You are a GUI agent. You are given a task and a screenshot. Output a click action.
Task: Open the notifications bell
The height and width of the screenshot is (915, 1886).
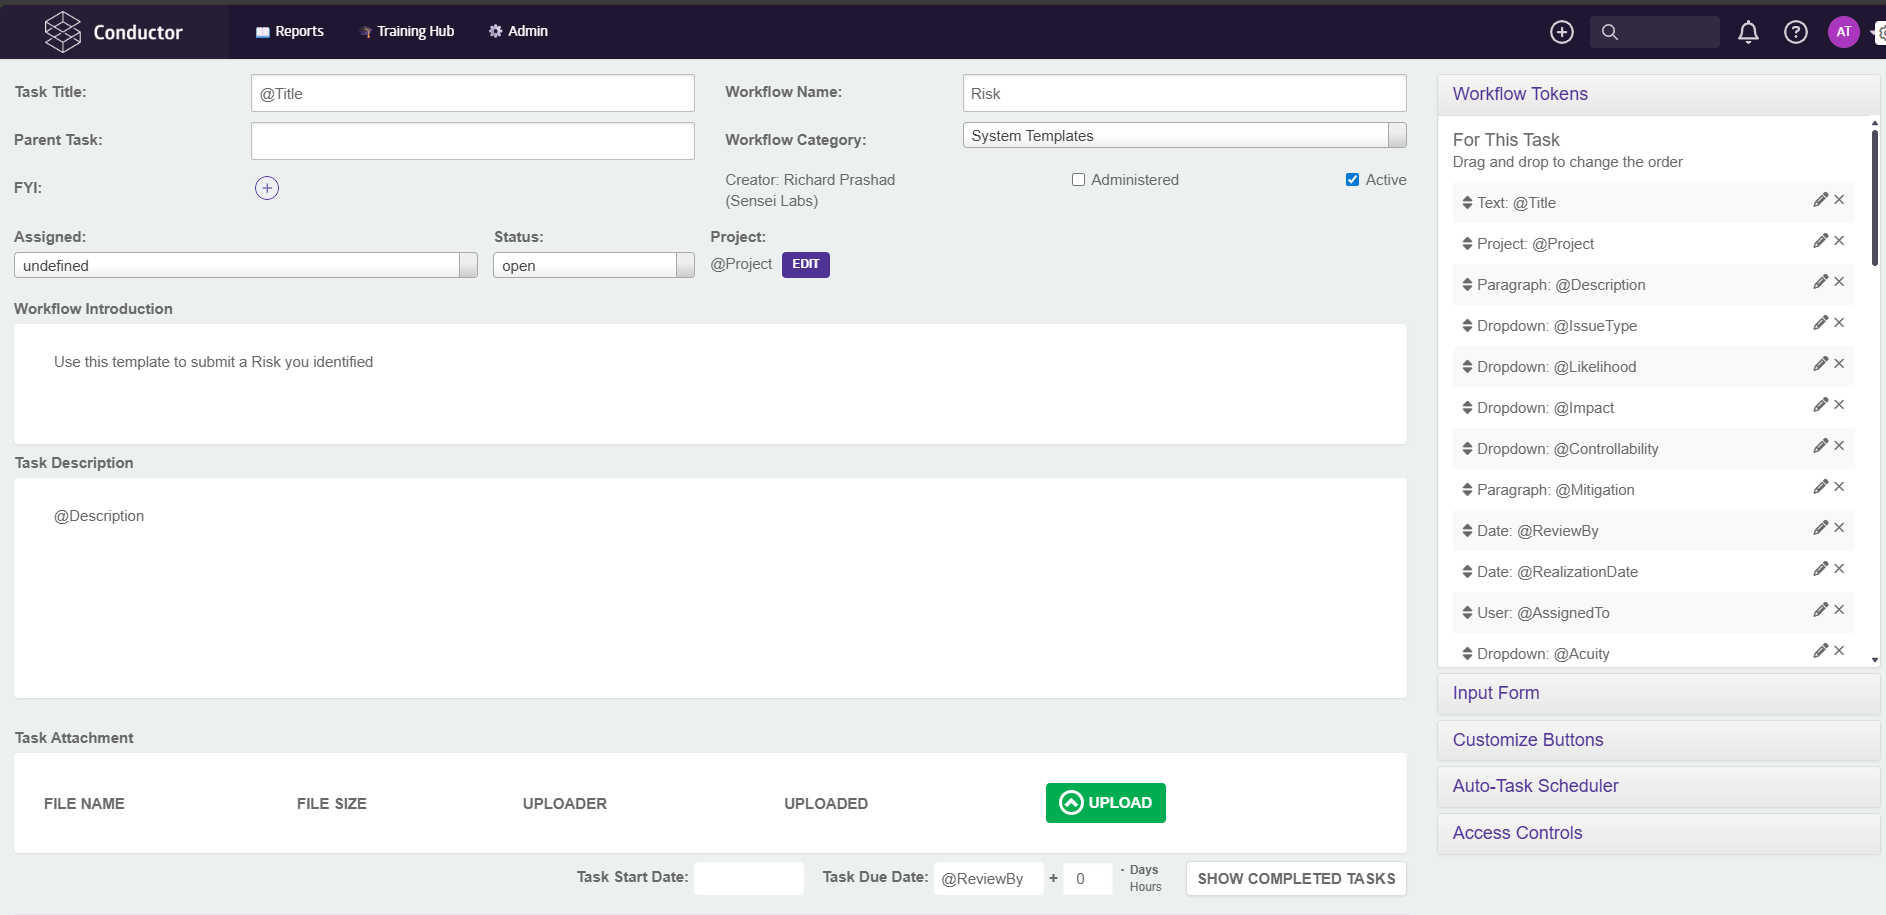coord(1748,32)
